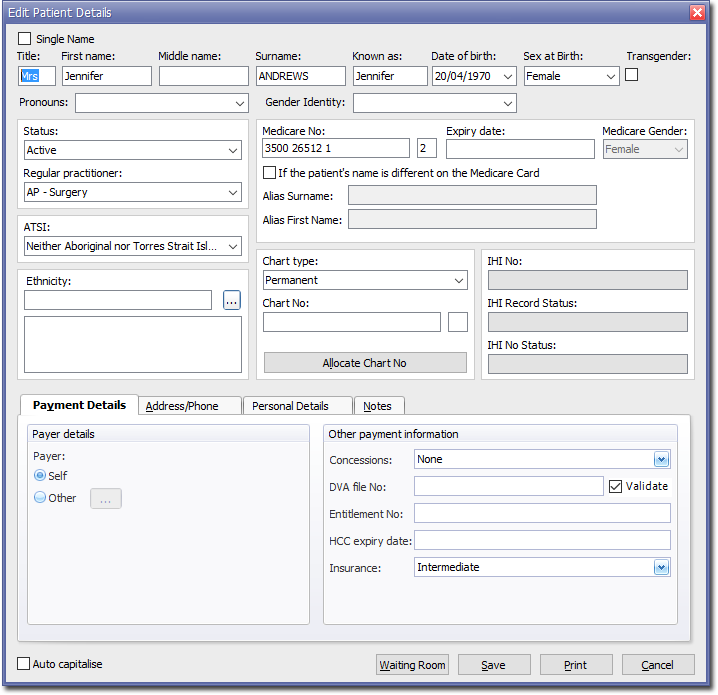Click the Other payer ellipsis button
The width and height of the screenshot is (718, 695).
coord(106,498)
